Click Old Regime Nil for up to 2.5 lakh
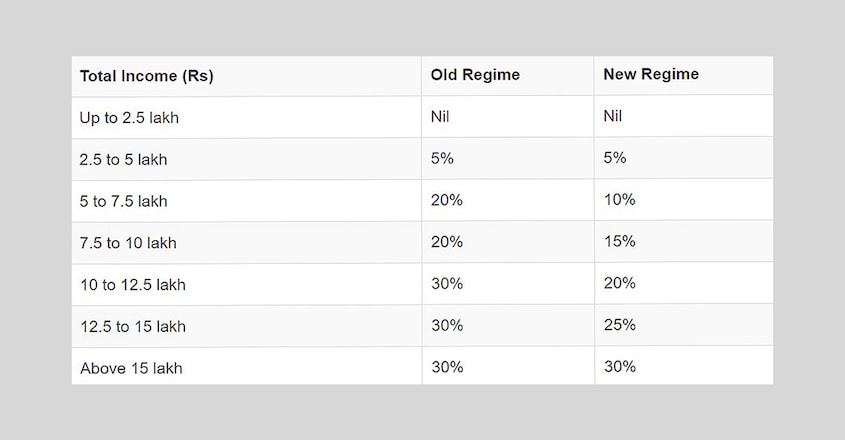The height and width of the screenshot is (440, 845). (440, 116)
